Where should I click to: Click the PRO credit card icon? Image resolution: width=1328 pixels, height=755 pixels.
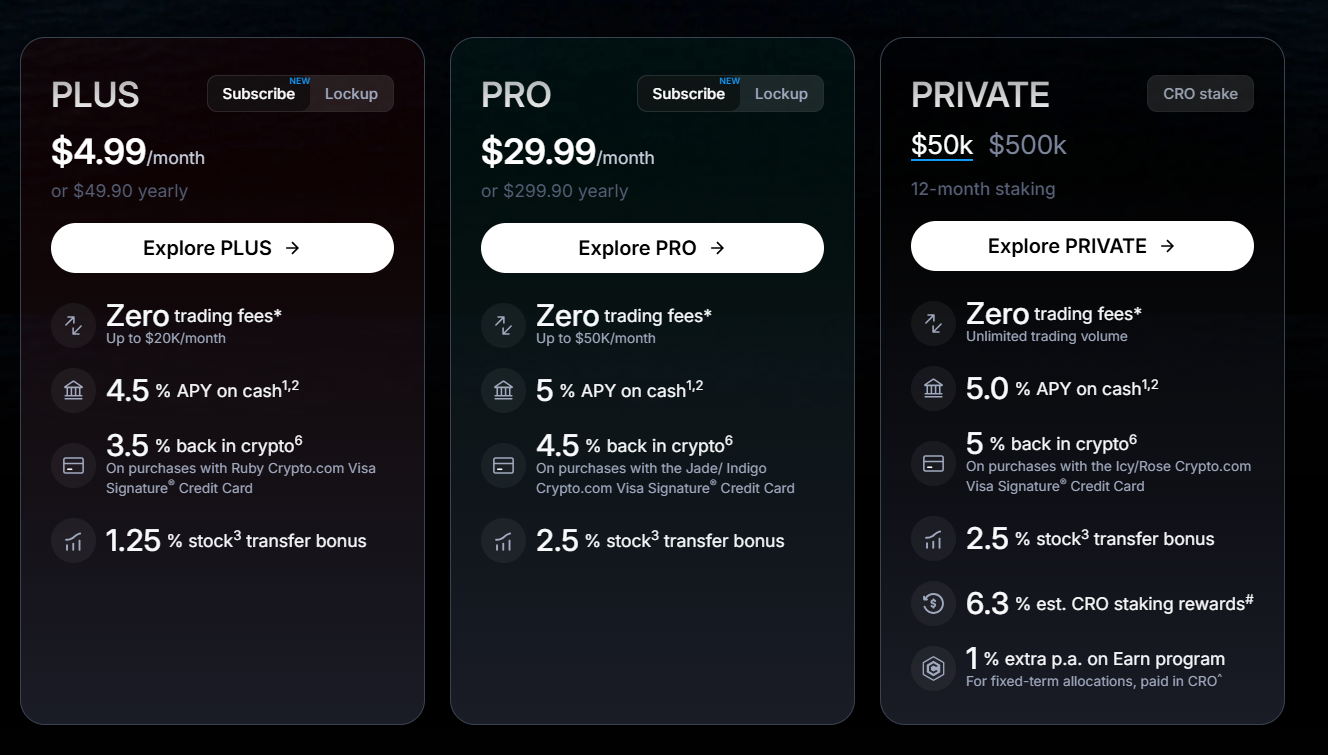[503, 466]
